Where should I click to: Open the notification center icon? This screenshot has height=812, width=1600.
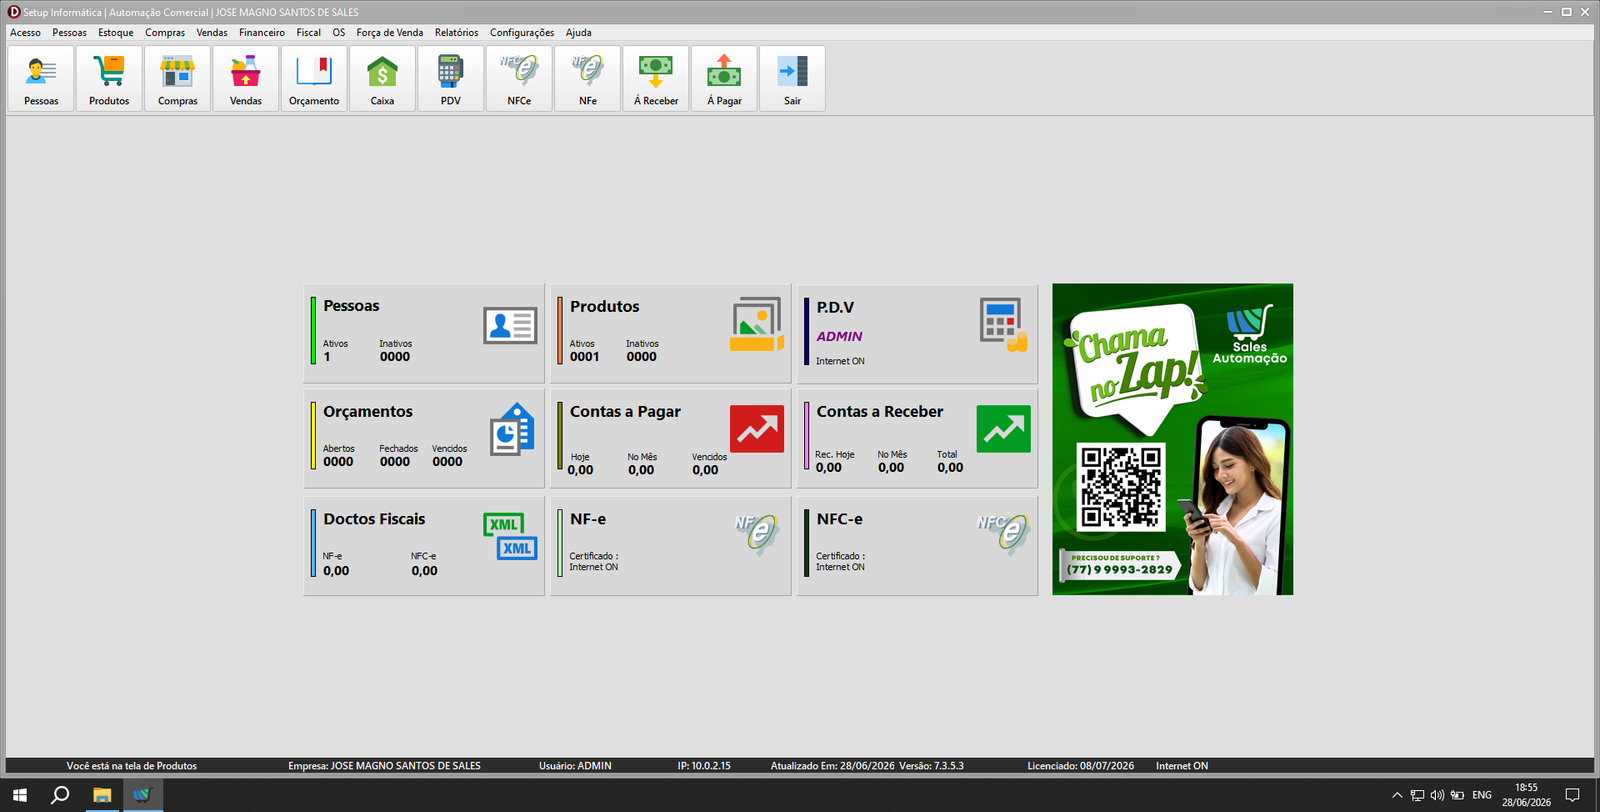point(1572,795)
